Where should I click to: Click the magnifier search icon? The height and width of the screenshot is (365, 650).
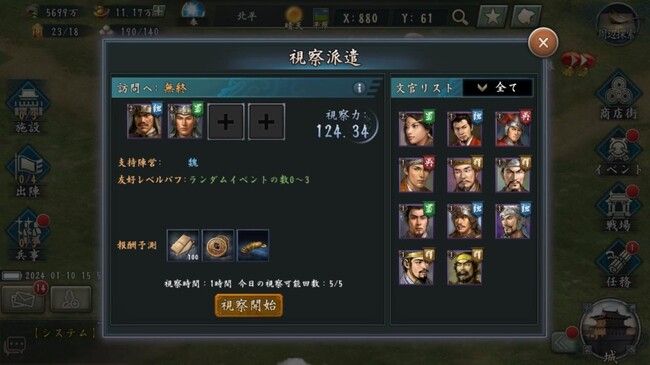460,17
